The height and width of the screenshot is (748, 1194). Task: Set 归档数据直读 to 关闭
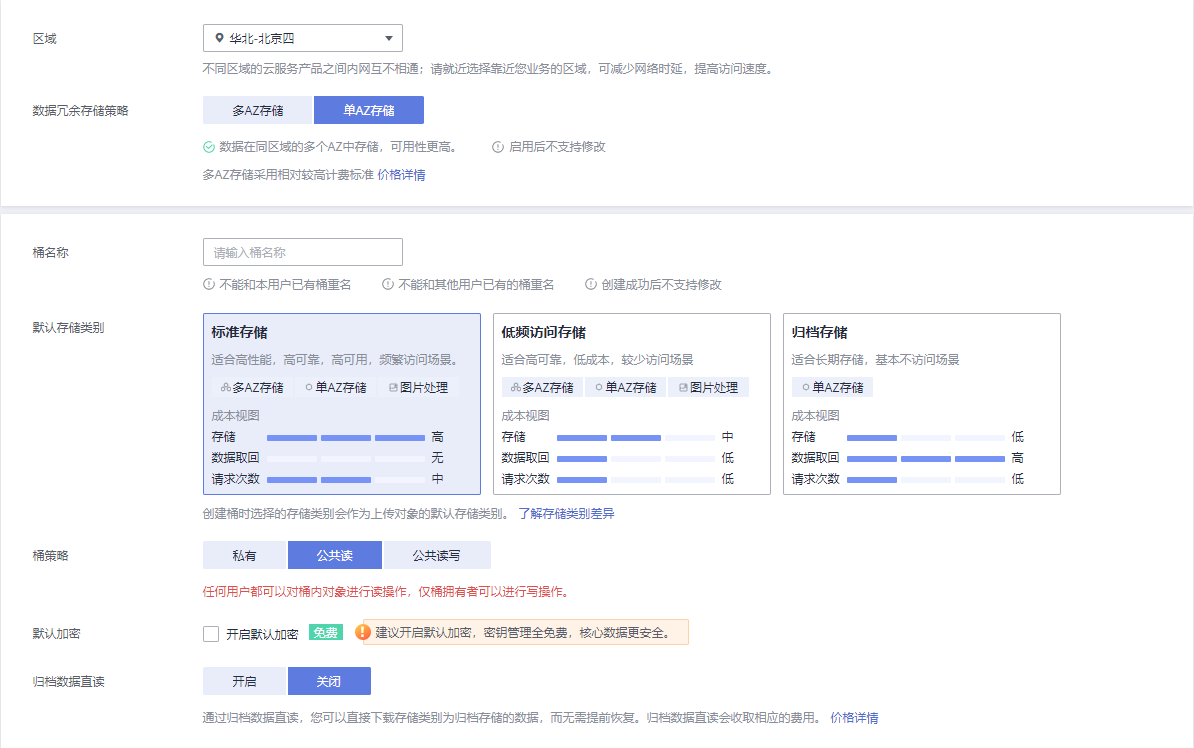coord(329,681)
